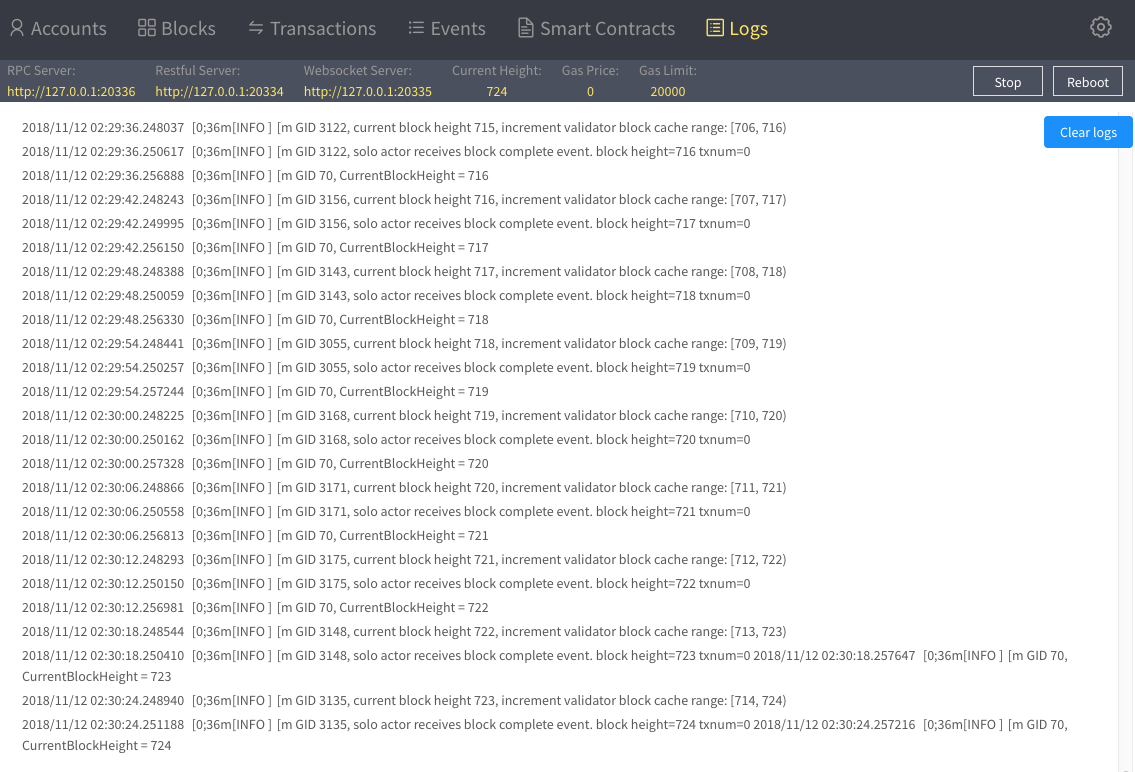1135x772 pixels.
Task: Open the Accounts tab
Action: [58, 28]
